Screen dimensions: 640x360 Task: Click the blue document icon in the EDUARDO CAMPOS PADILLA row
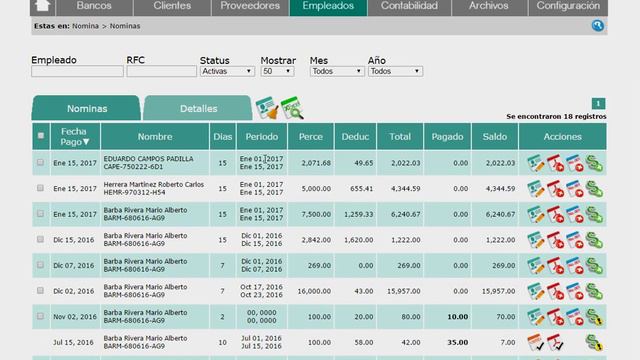(x=575, y=163)
